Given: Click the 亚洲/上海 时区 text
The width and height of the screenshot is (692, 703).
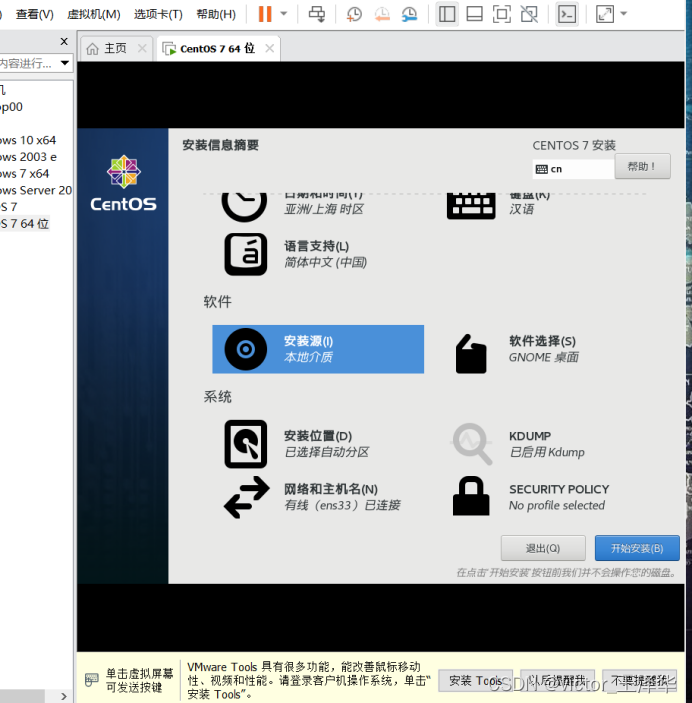Looking at the screenshot, I should click(x=324, y=209).
